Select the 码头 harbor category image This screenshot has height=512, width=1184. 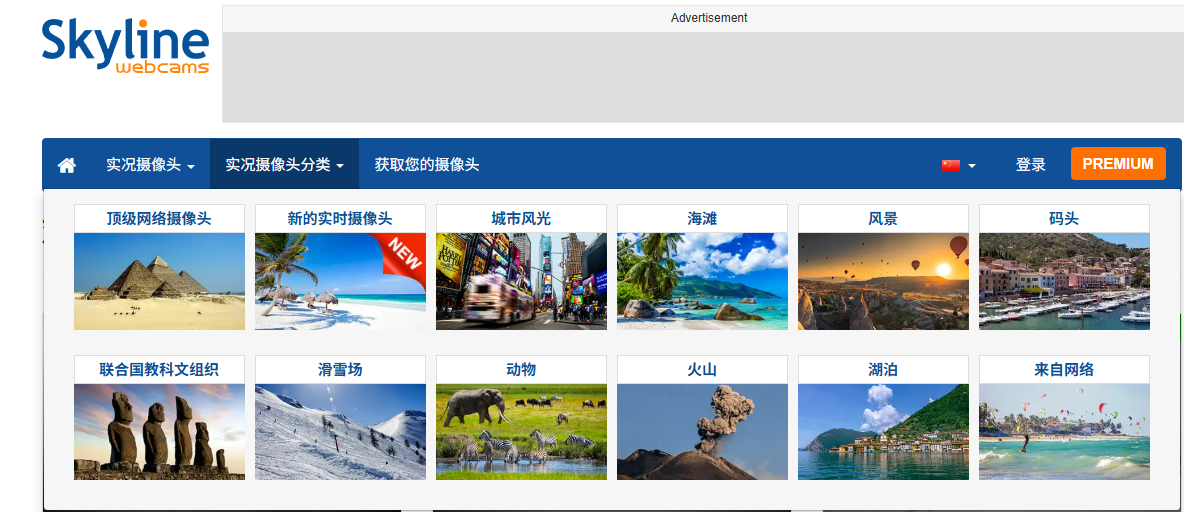point(1064,281)
